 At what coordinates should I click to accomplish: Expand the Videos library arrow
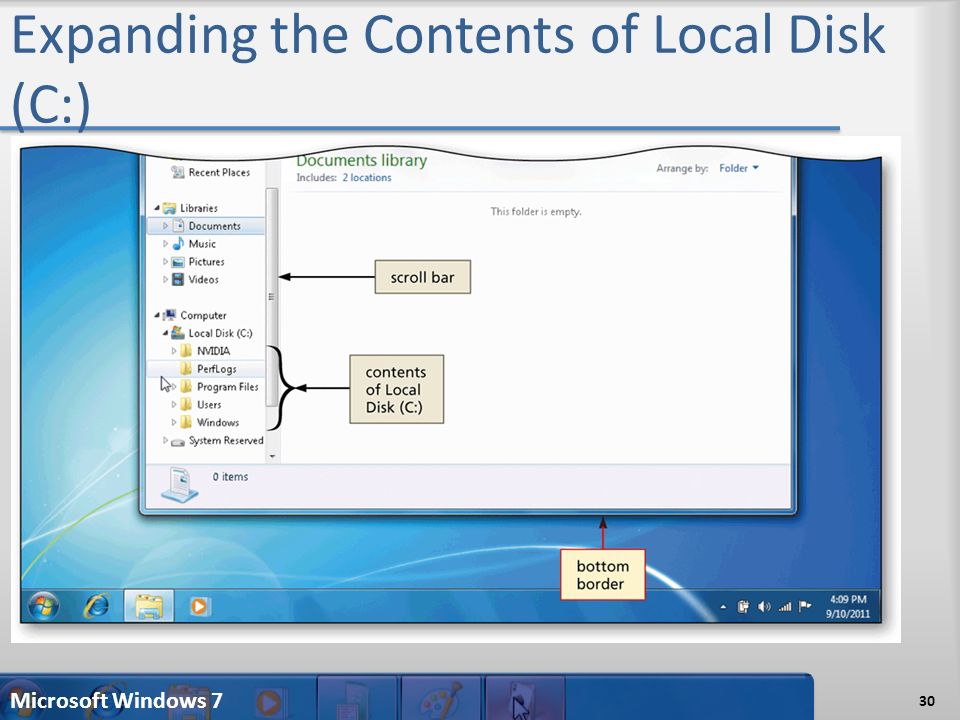pyautogui.click(x=165, y=279)
